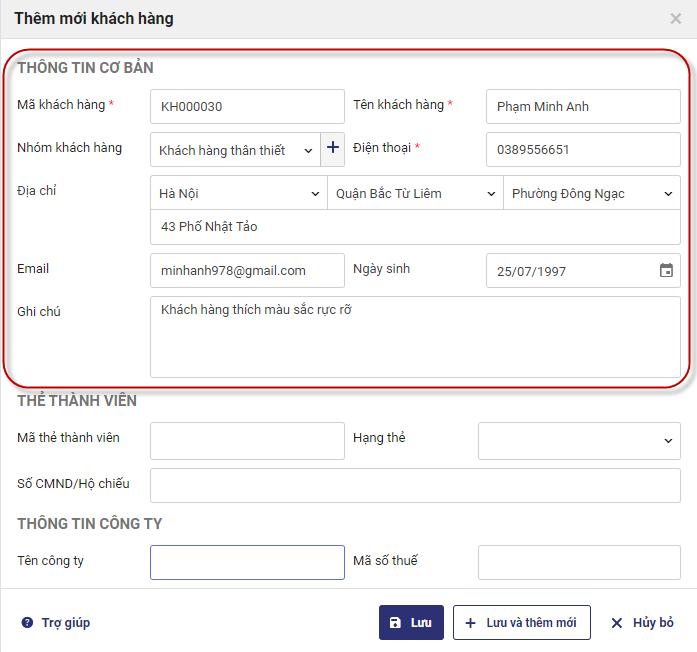
Task: Click the Mã thẻ thành viên field
Action: click(x=247, y=440)
